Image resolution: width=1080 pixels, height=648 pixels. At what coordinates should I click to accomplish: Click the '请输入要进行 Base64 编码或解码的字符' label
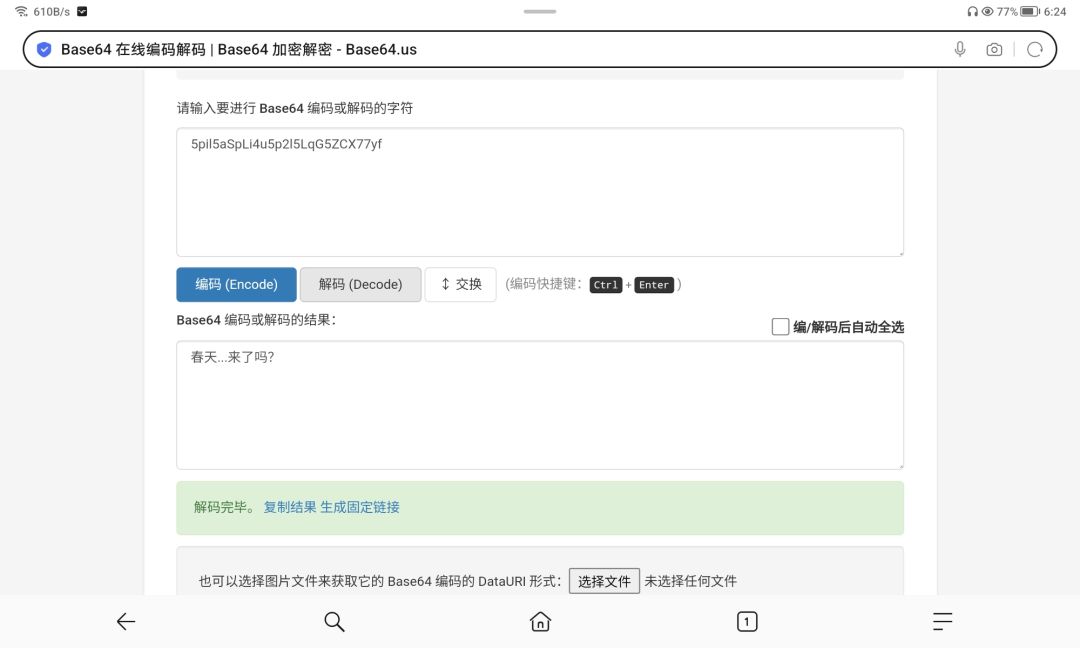[x=295, y=108]
